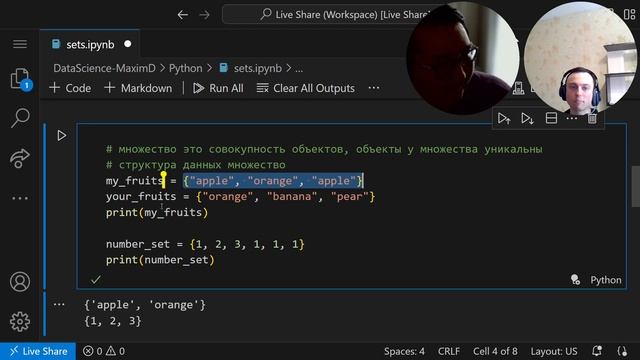Open Layout: US keyboard setting

tap(554, 351)
